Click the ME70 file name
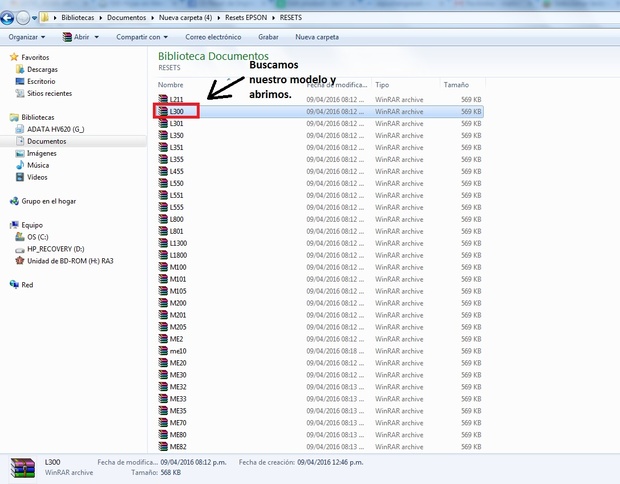620x484 pixels. pyautogui.click(x=178, y=423)
